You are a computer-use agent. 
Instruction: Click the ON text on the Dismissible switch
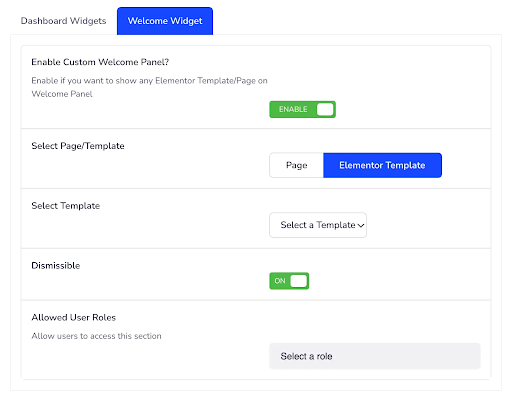(x=280, y=281)
